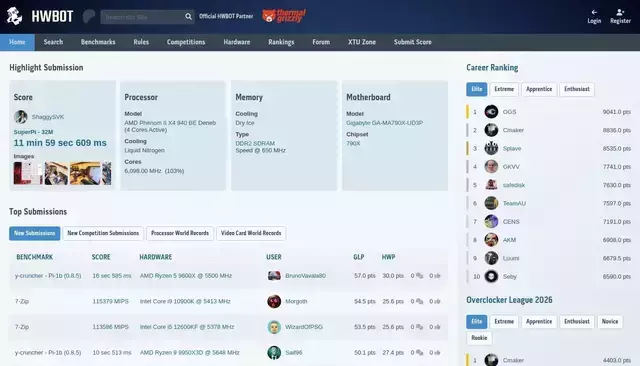Select Enthusiast tab in Career Ranking
The height and width of the screenshot is (366, 640).
(577, 89)
